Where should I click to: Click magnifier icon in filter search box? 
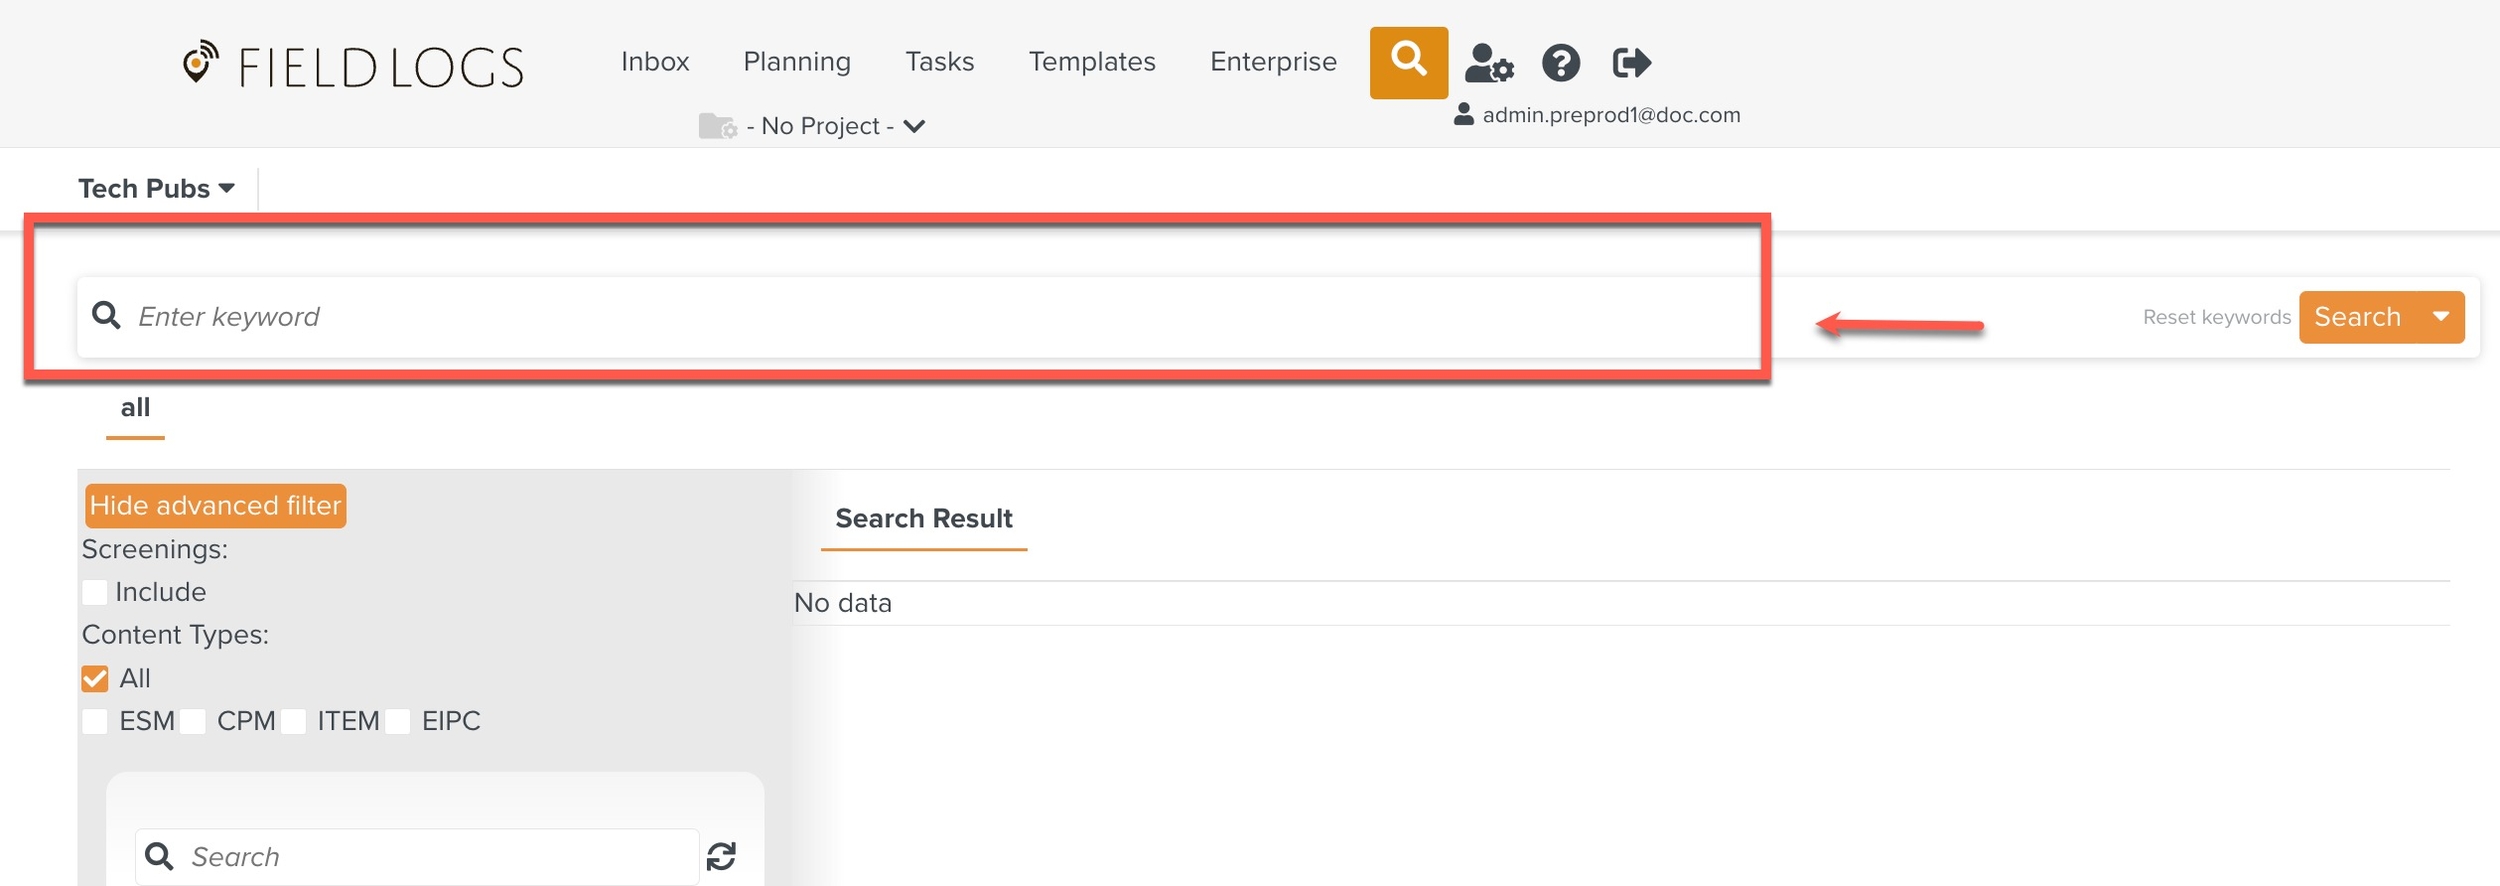point(159,856)
